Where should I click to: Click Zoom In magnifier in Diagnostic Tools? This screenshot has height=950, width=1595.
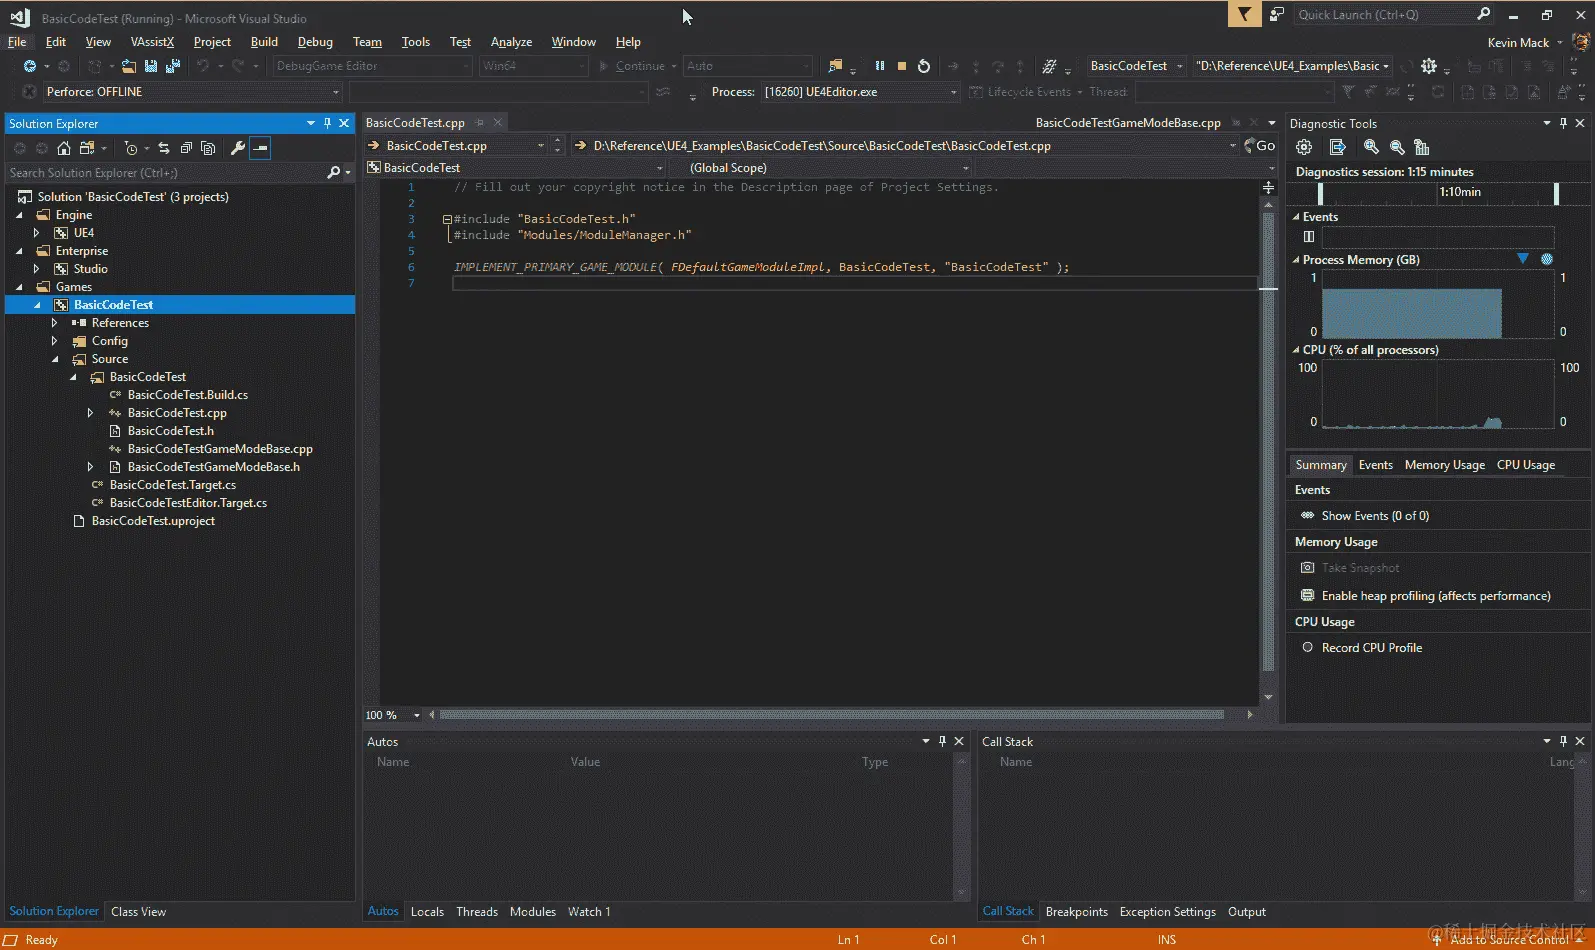[x=1371, y=147]
